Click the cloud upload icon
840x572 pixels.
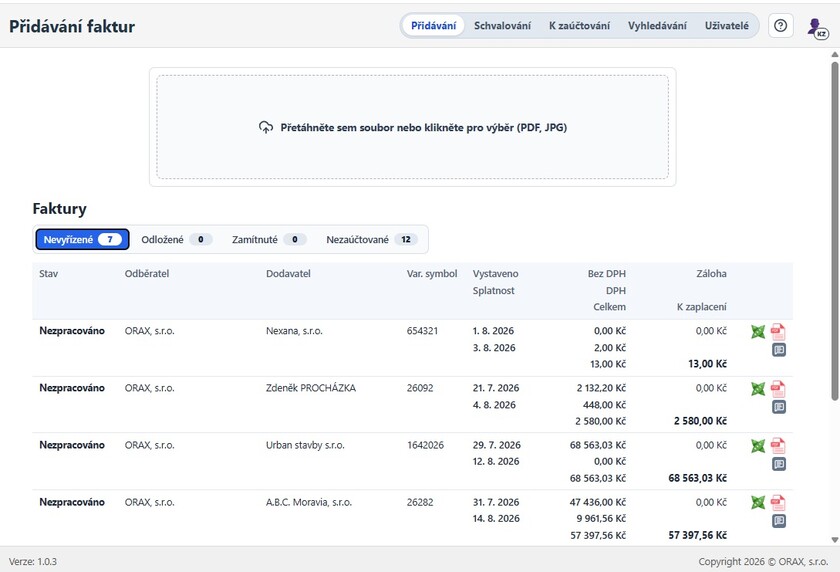266,127
